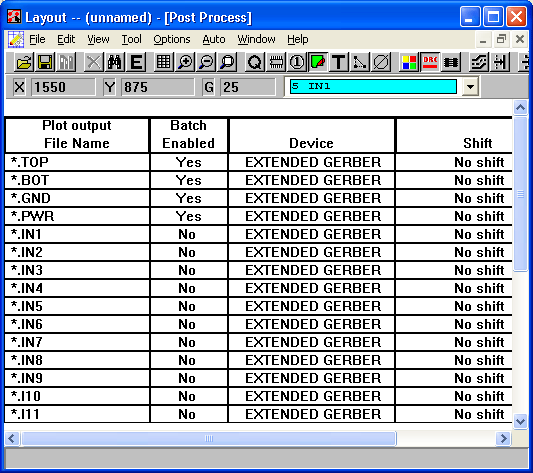Click the 'Yes' batch cell in *.TOP row
This screenshot has height=473, width=533.
(189, 162)
